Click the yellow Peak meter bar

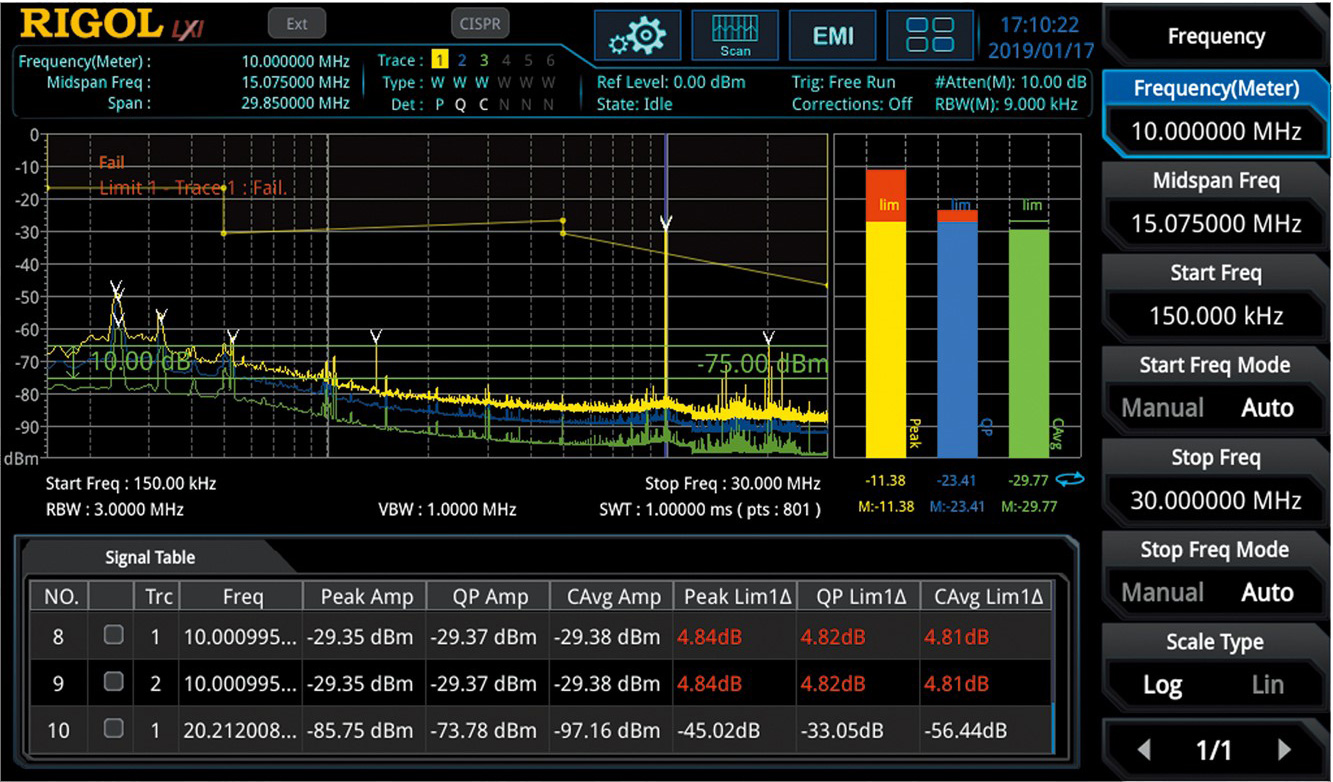click(x=886, y=320)
